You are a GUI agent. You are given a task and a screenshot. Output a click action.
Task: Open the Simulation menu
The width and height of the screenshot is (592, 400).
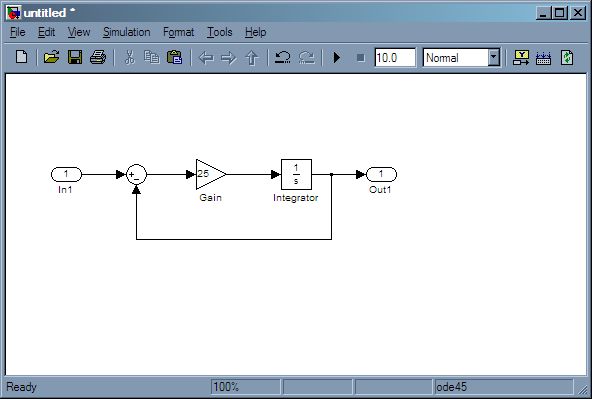[x=126, y=32]
